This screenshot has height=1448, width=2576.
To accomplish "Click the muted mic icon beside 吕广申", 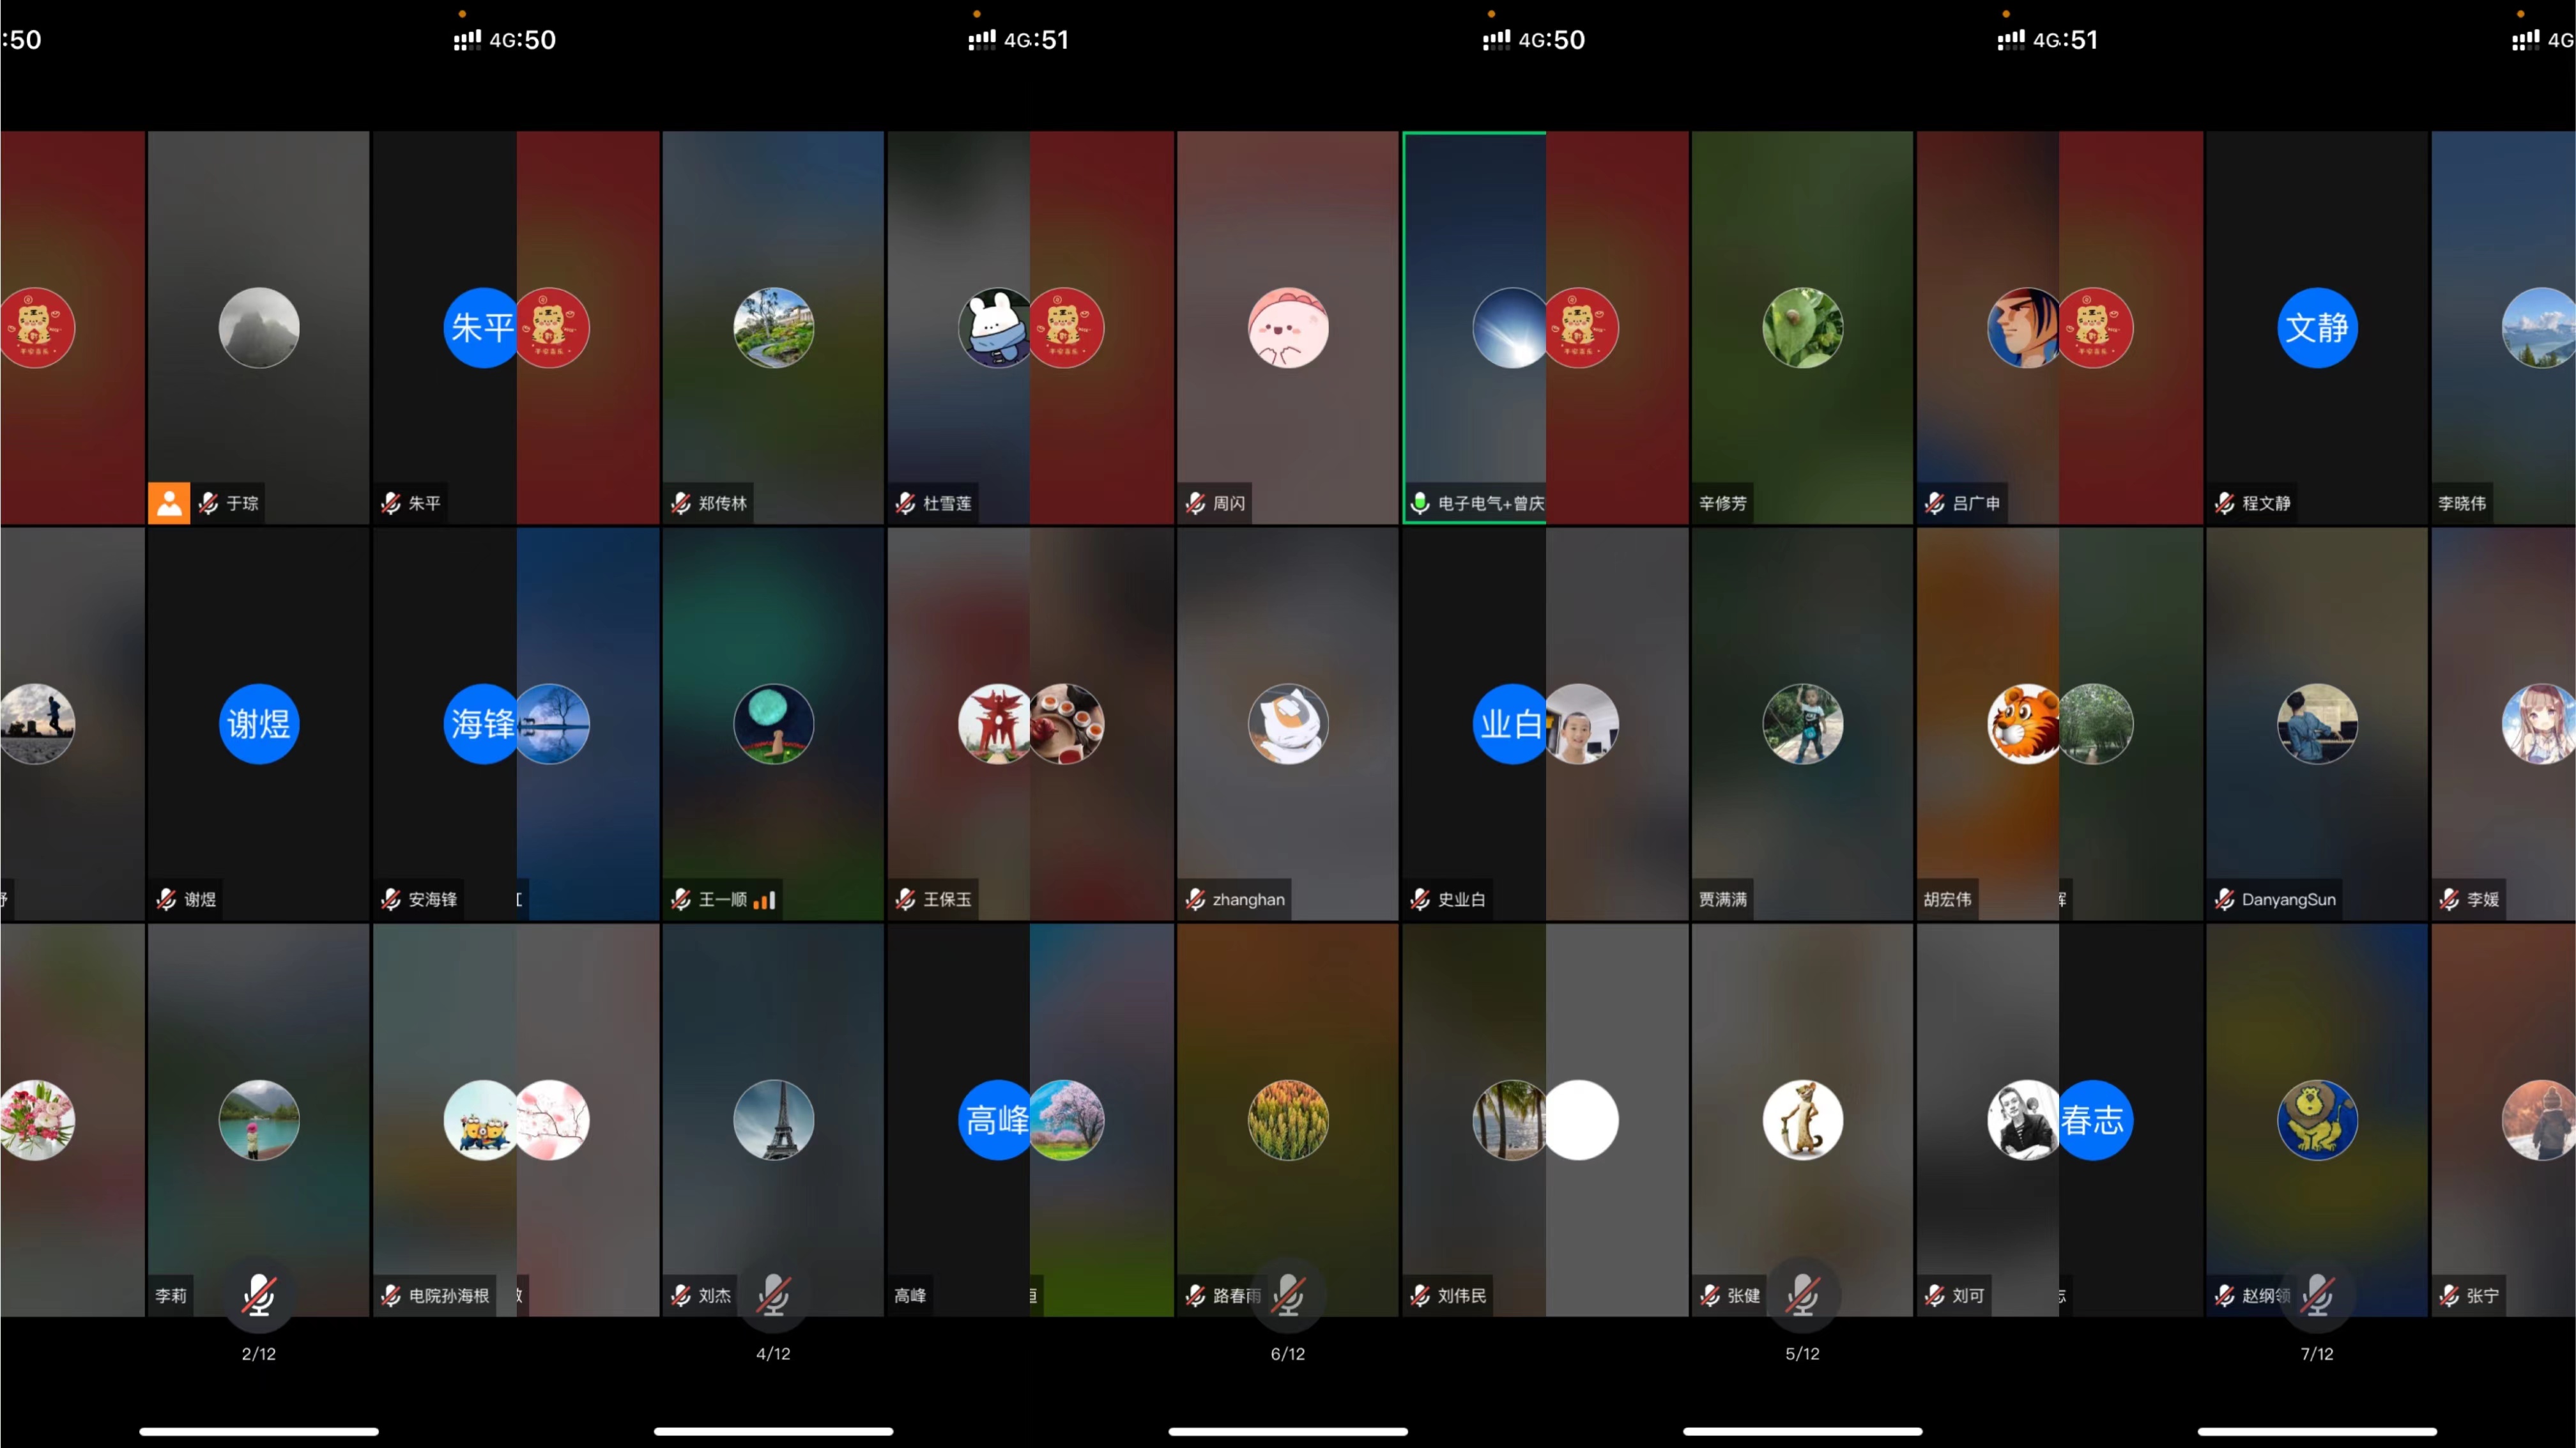I will (x=1935, y=503).
